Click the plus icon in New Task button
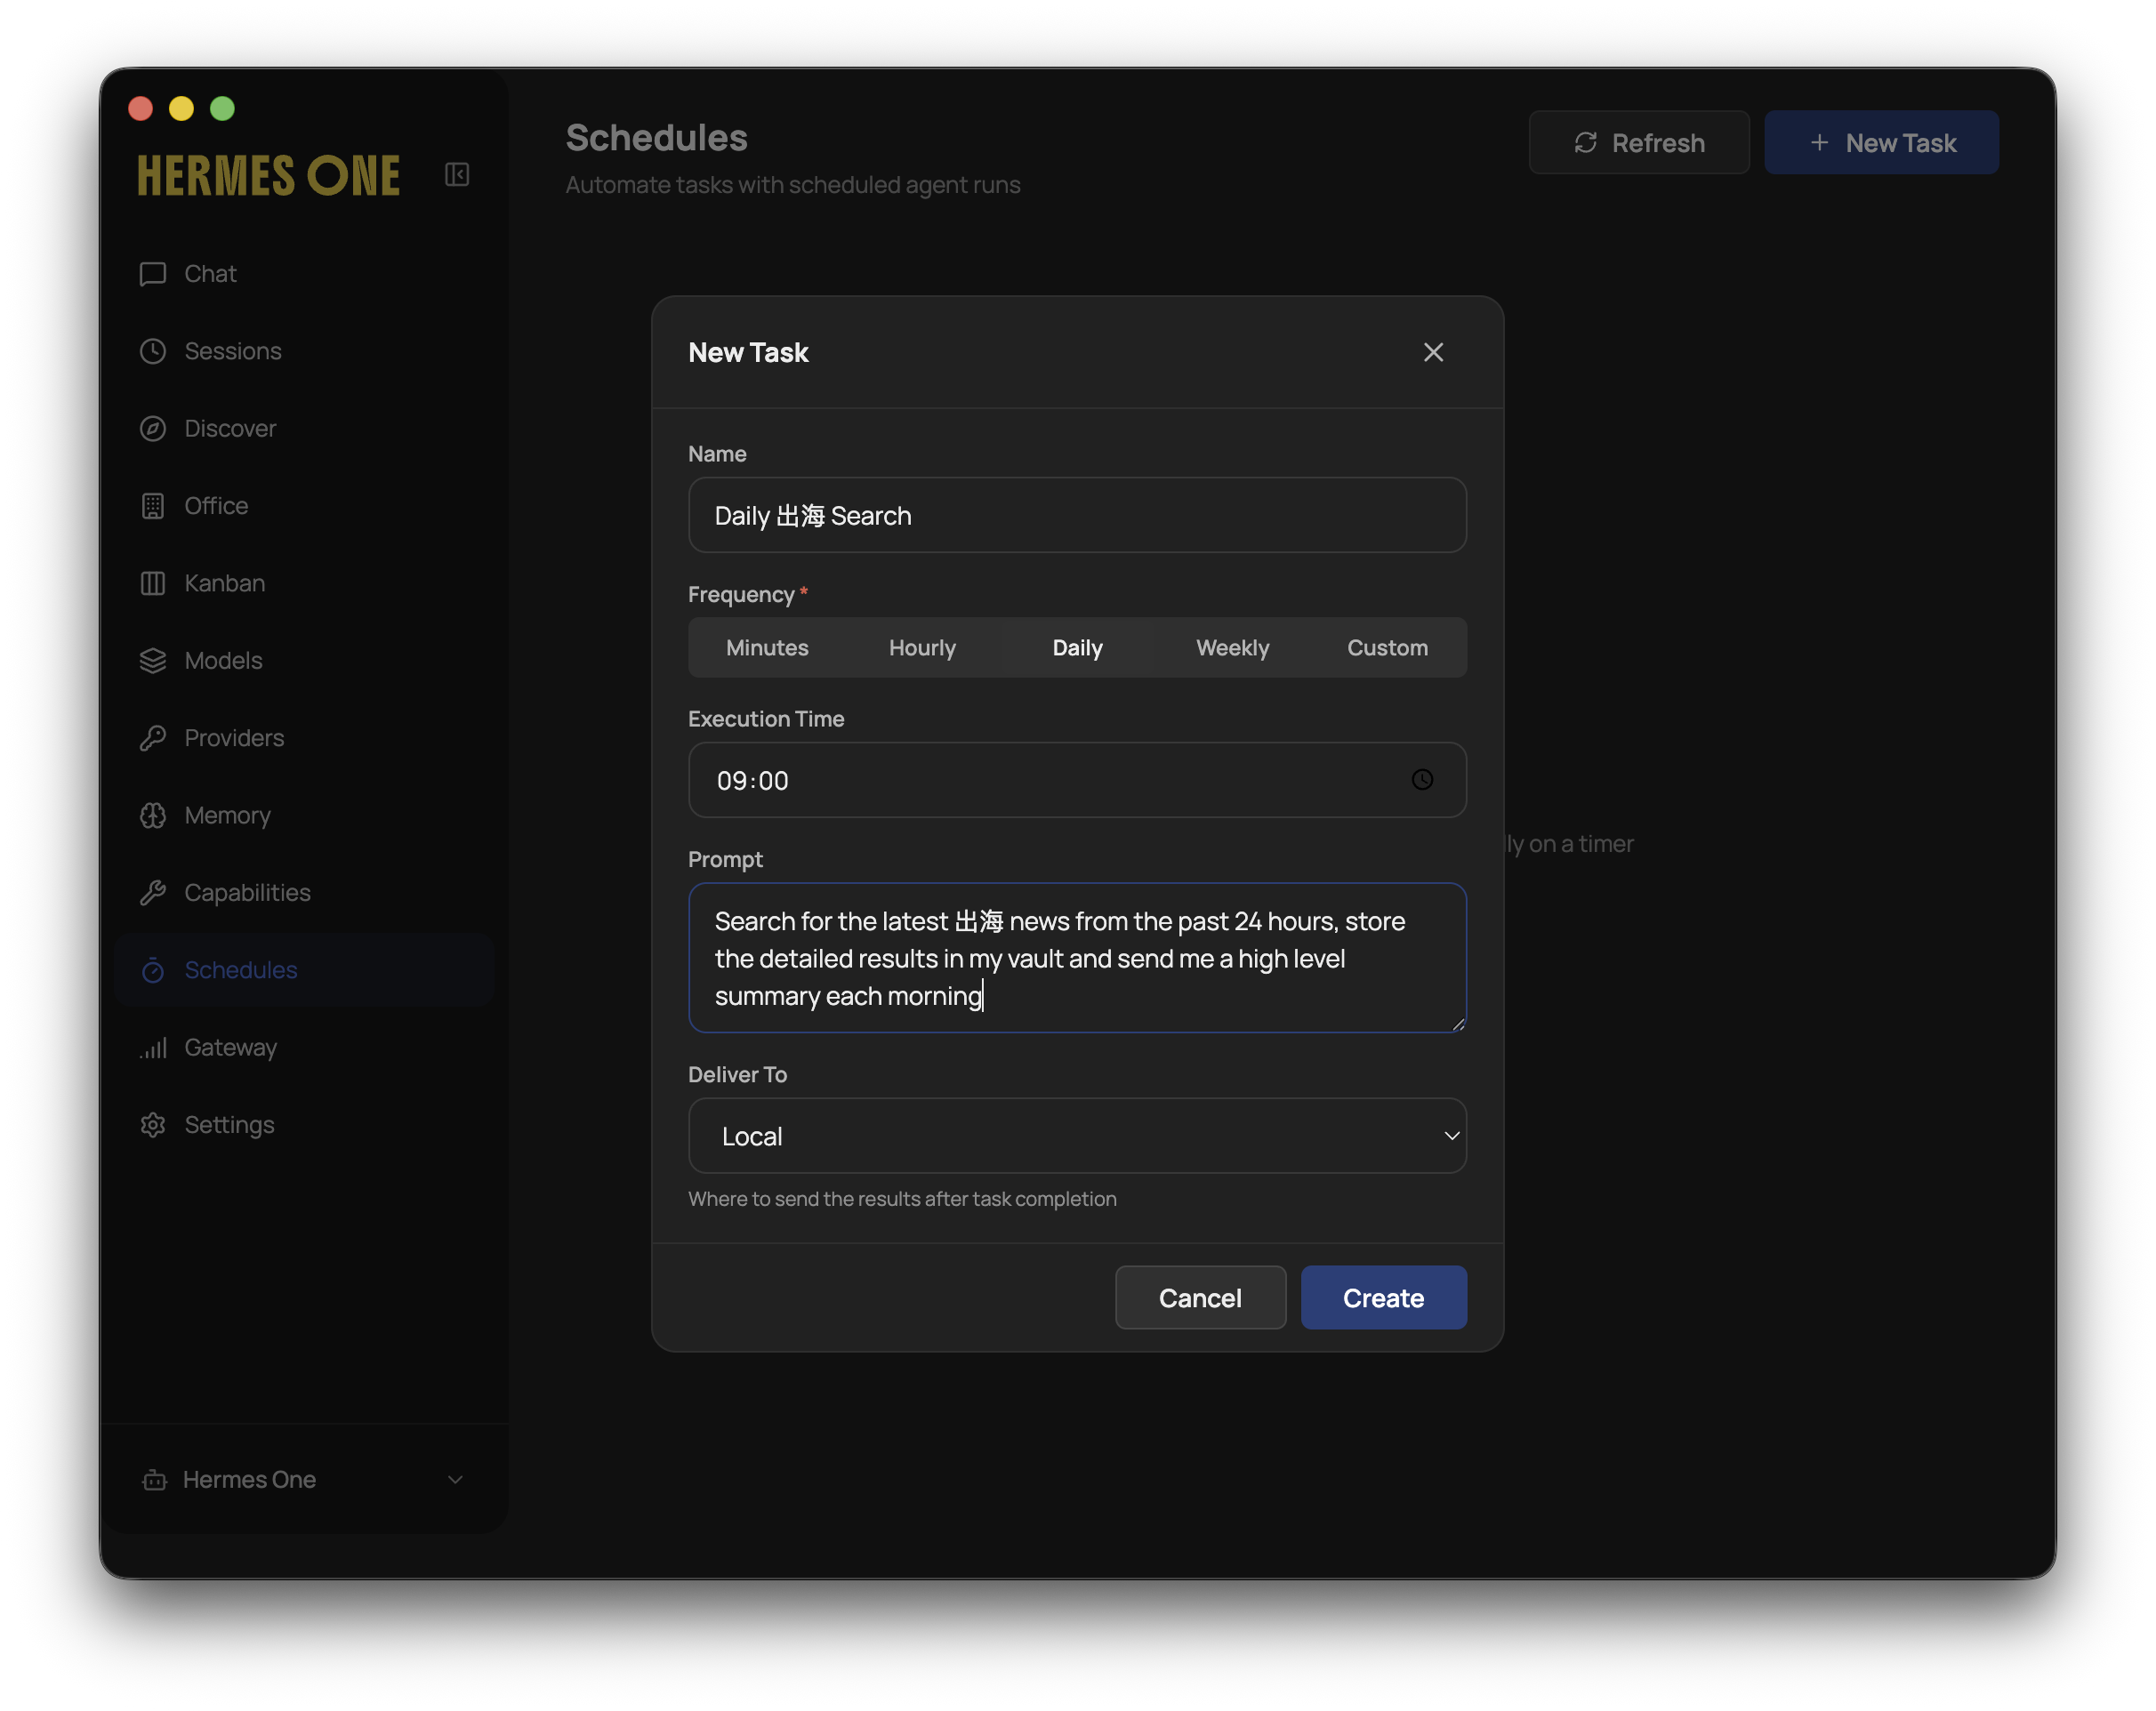Viewport: 2156px width, 1711px height. 1820,143
